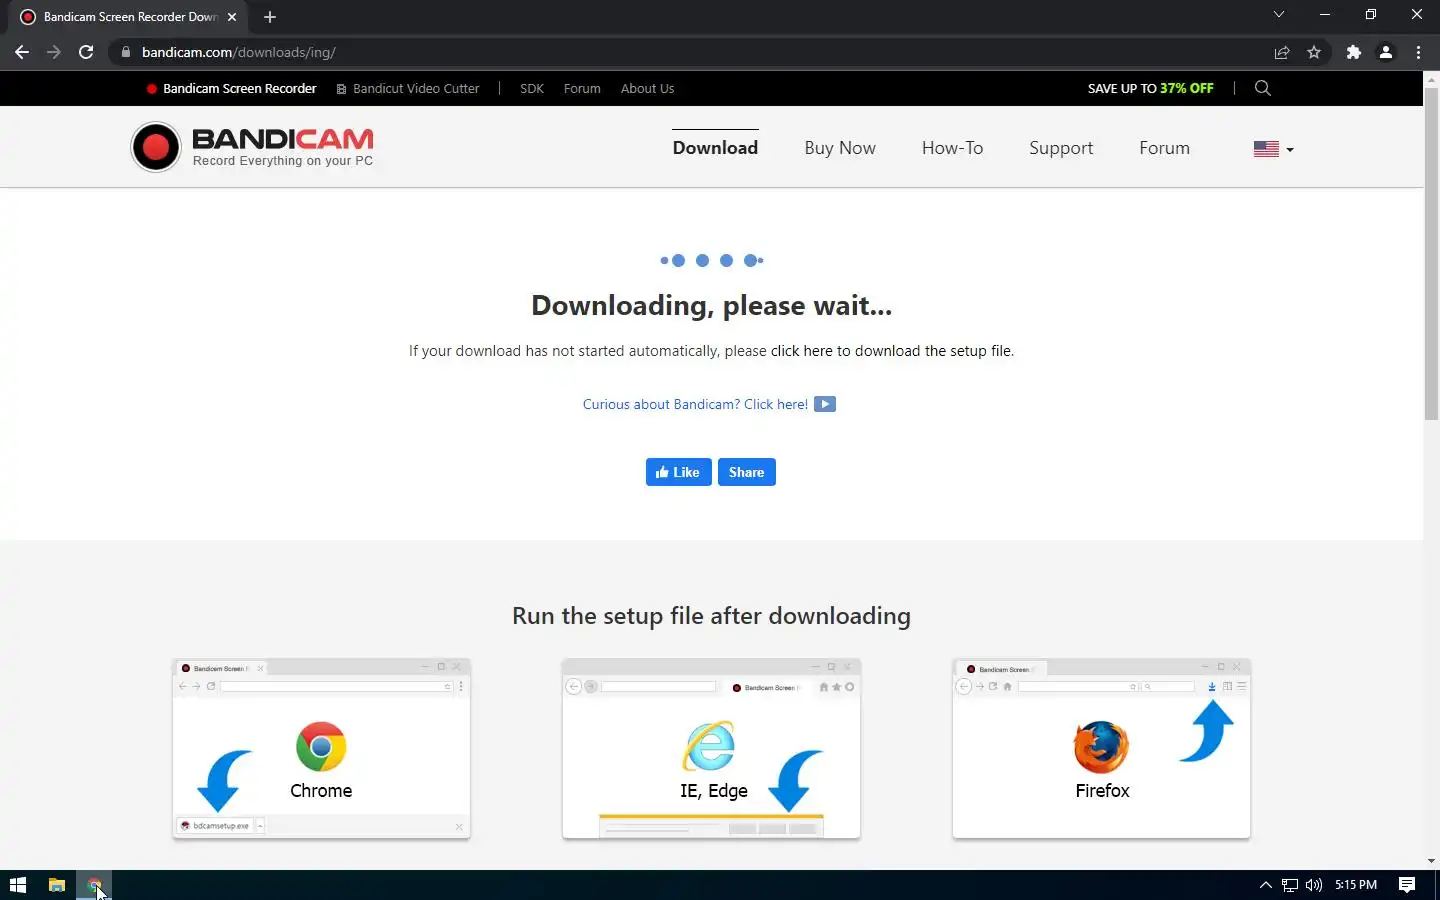Click the lock icon in address bar
This screenshot has width=1440, height=900.
point(125,52)
